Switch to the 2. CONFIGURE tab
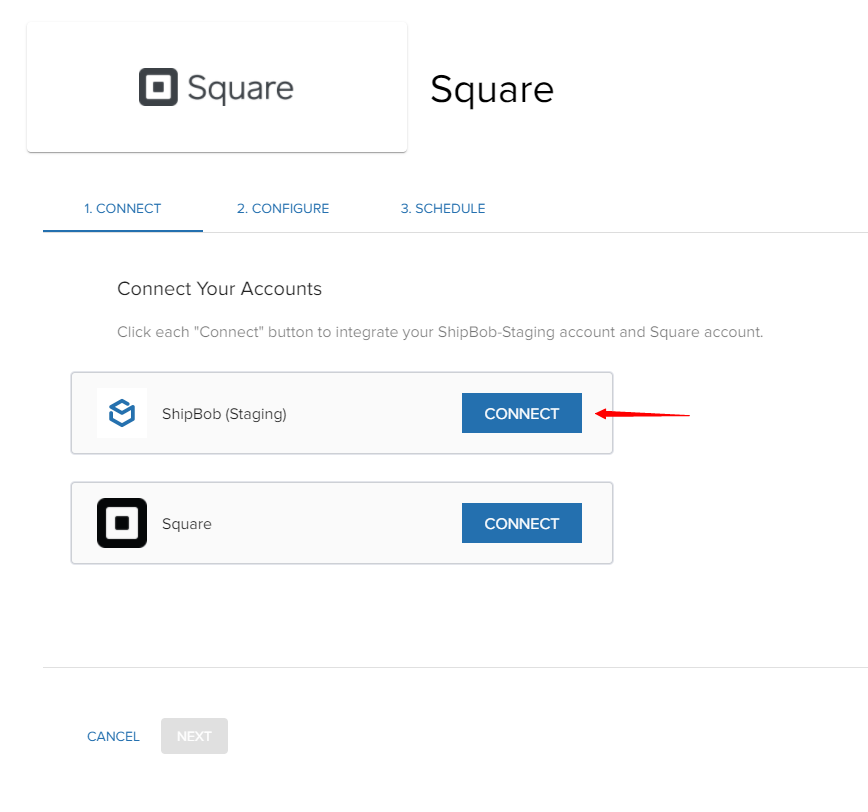The width and height of the screenshot is (868, 812). coord(283,208)
